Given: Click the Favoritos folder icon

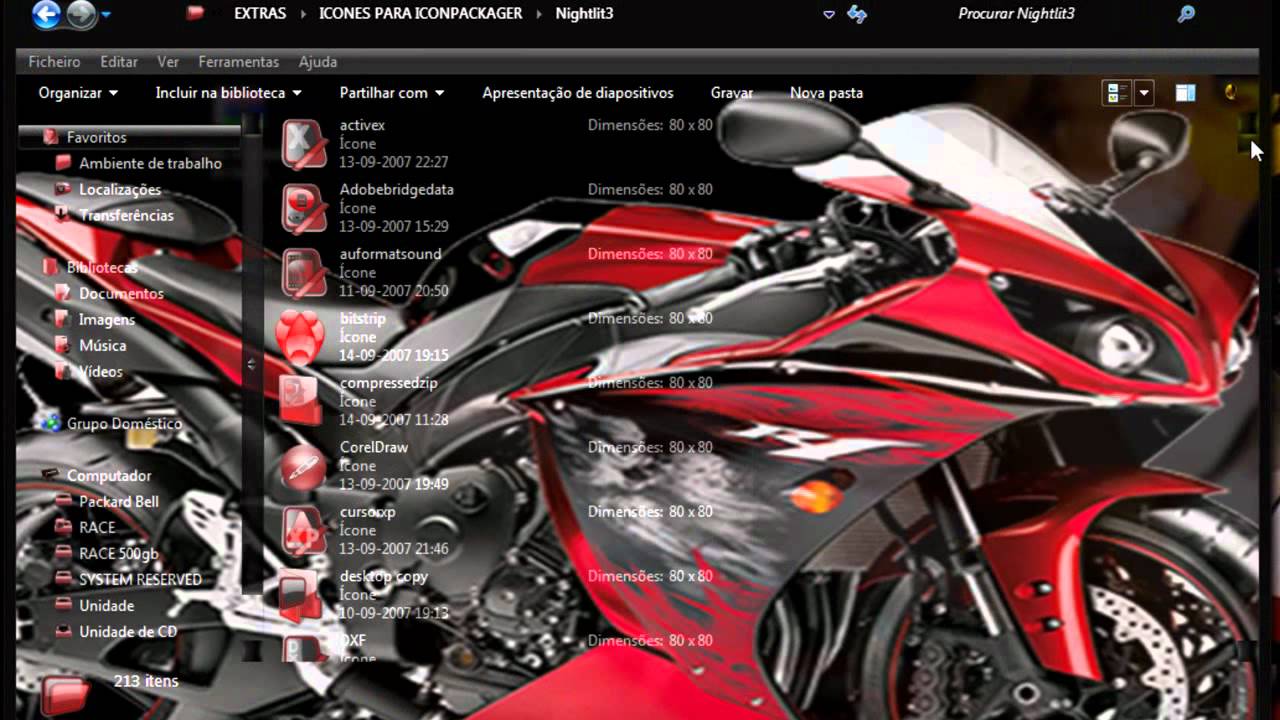Looking at the screenshot, I should pyautogui.click(x=50, y=137).
